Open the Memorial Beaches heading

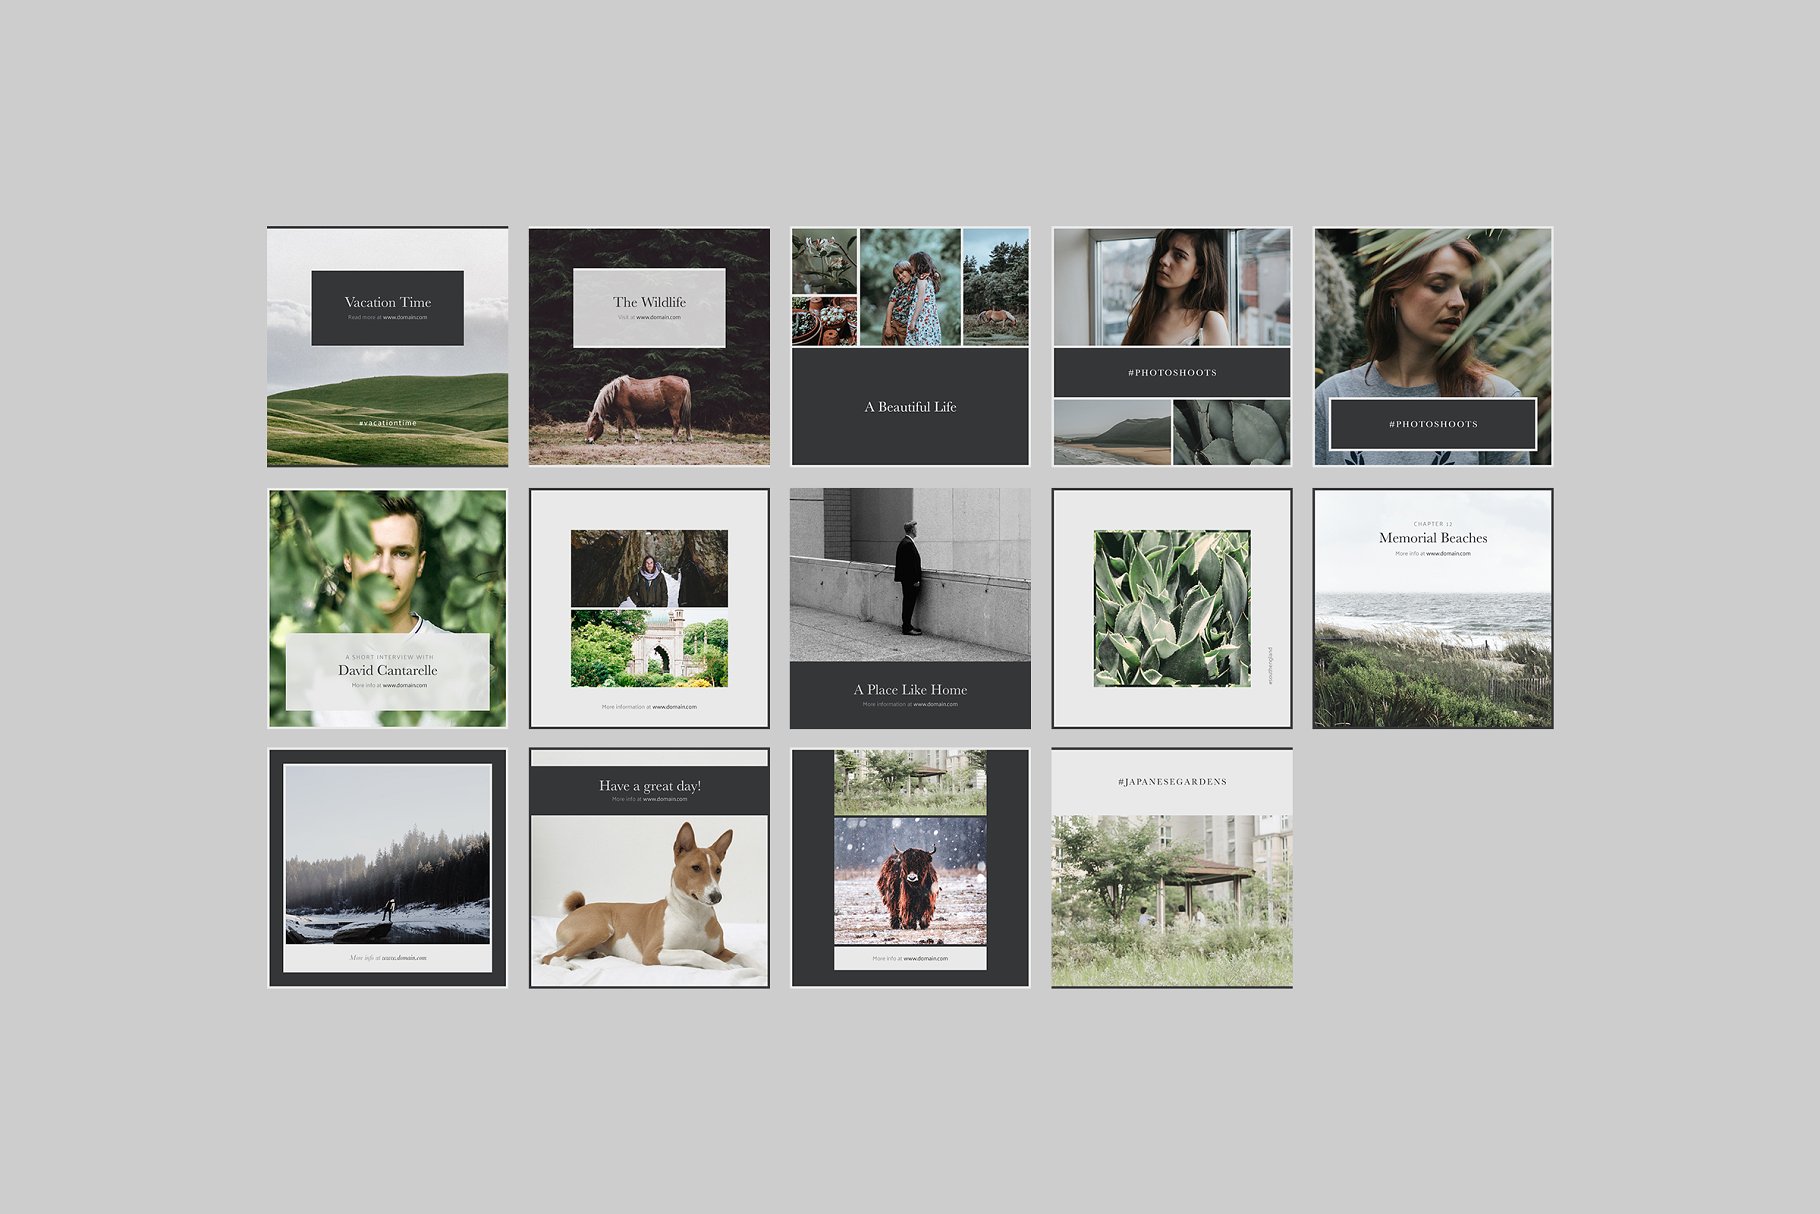point(1432,538)
